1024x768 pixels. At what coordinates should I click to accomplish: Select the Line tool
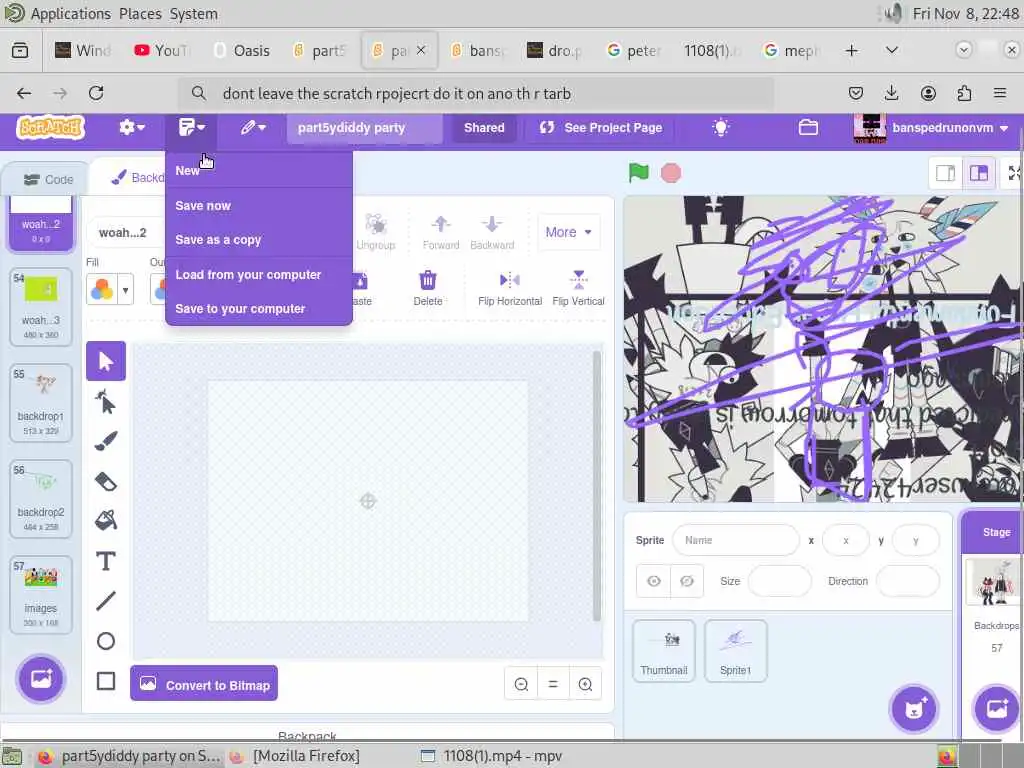106,601
